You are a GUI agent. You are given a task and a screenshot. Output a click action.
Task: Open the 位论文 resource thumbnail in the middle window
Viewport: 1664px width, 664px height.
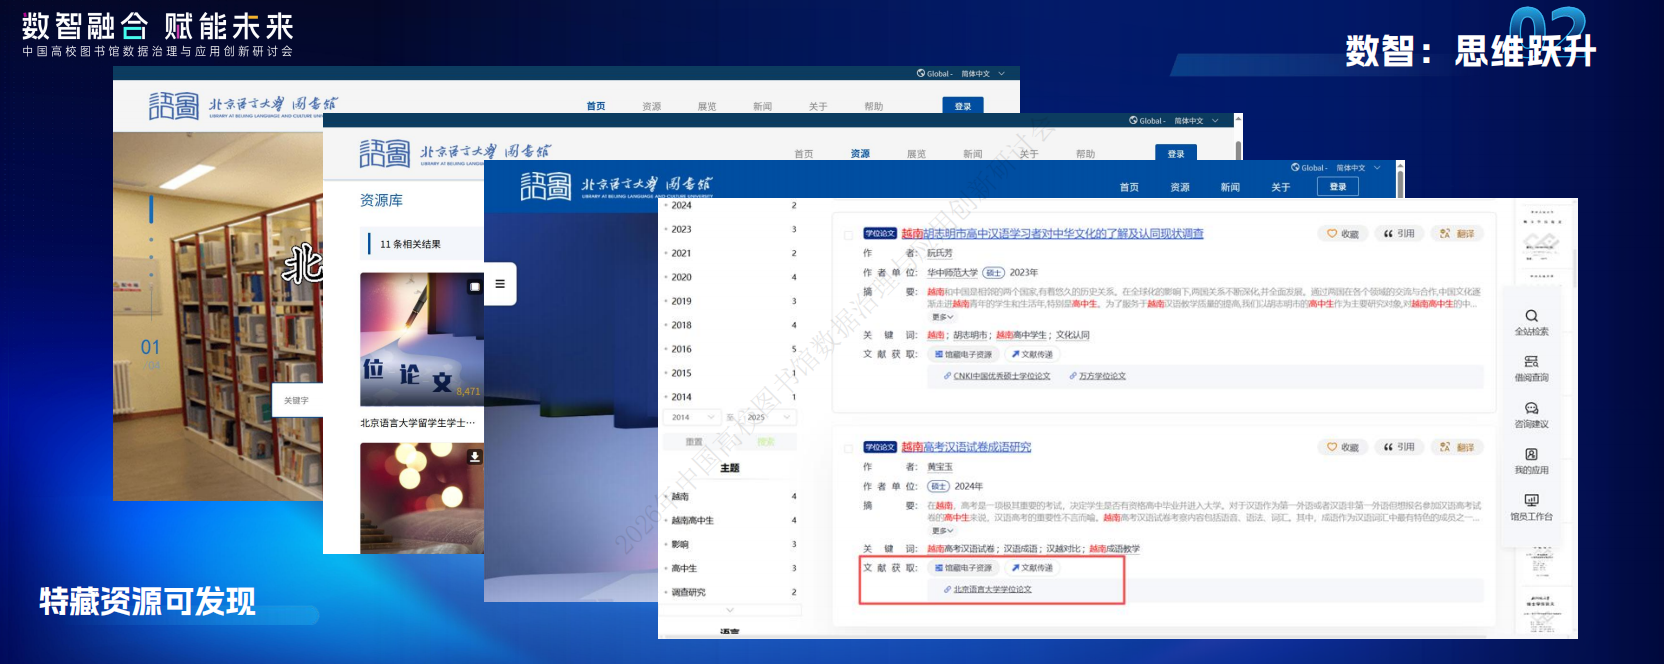(422, 338)
